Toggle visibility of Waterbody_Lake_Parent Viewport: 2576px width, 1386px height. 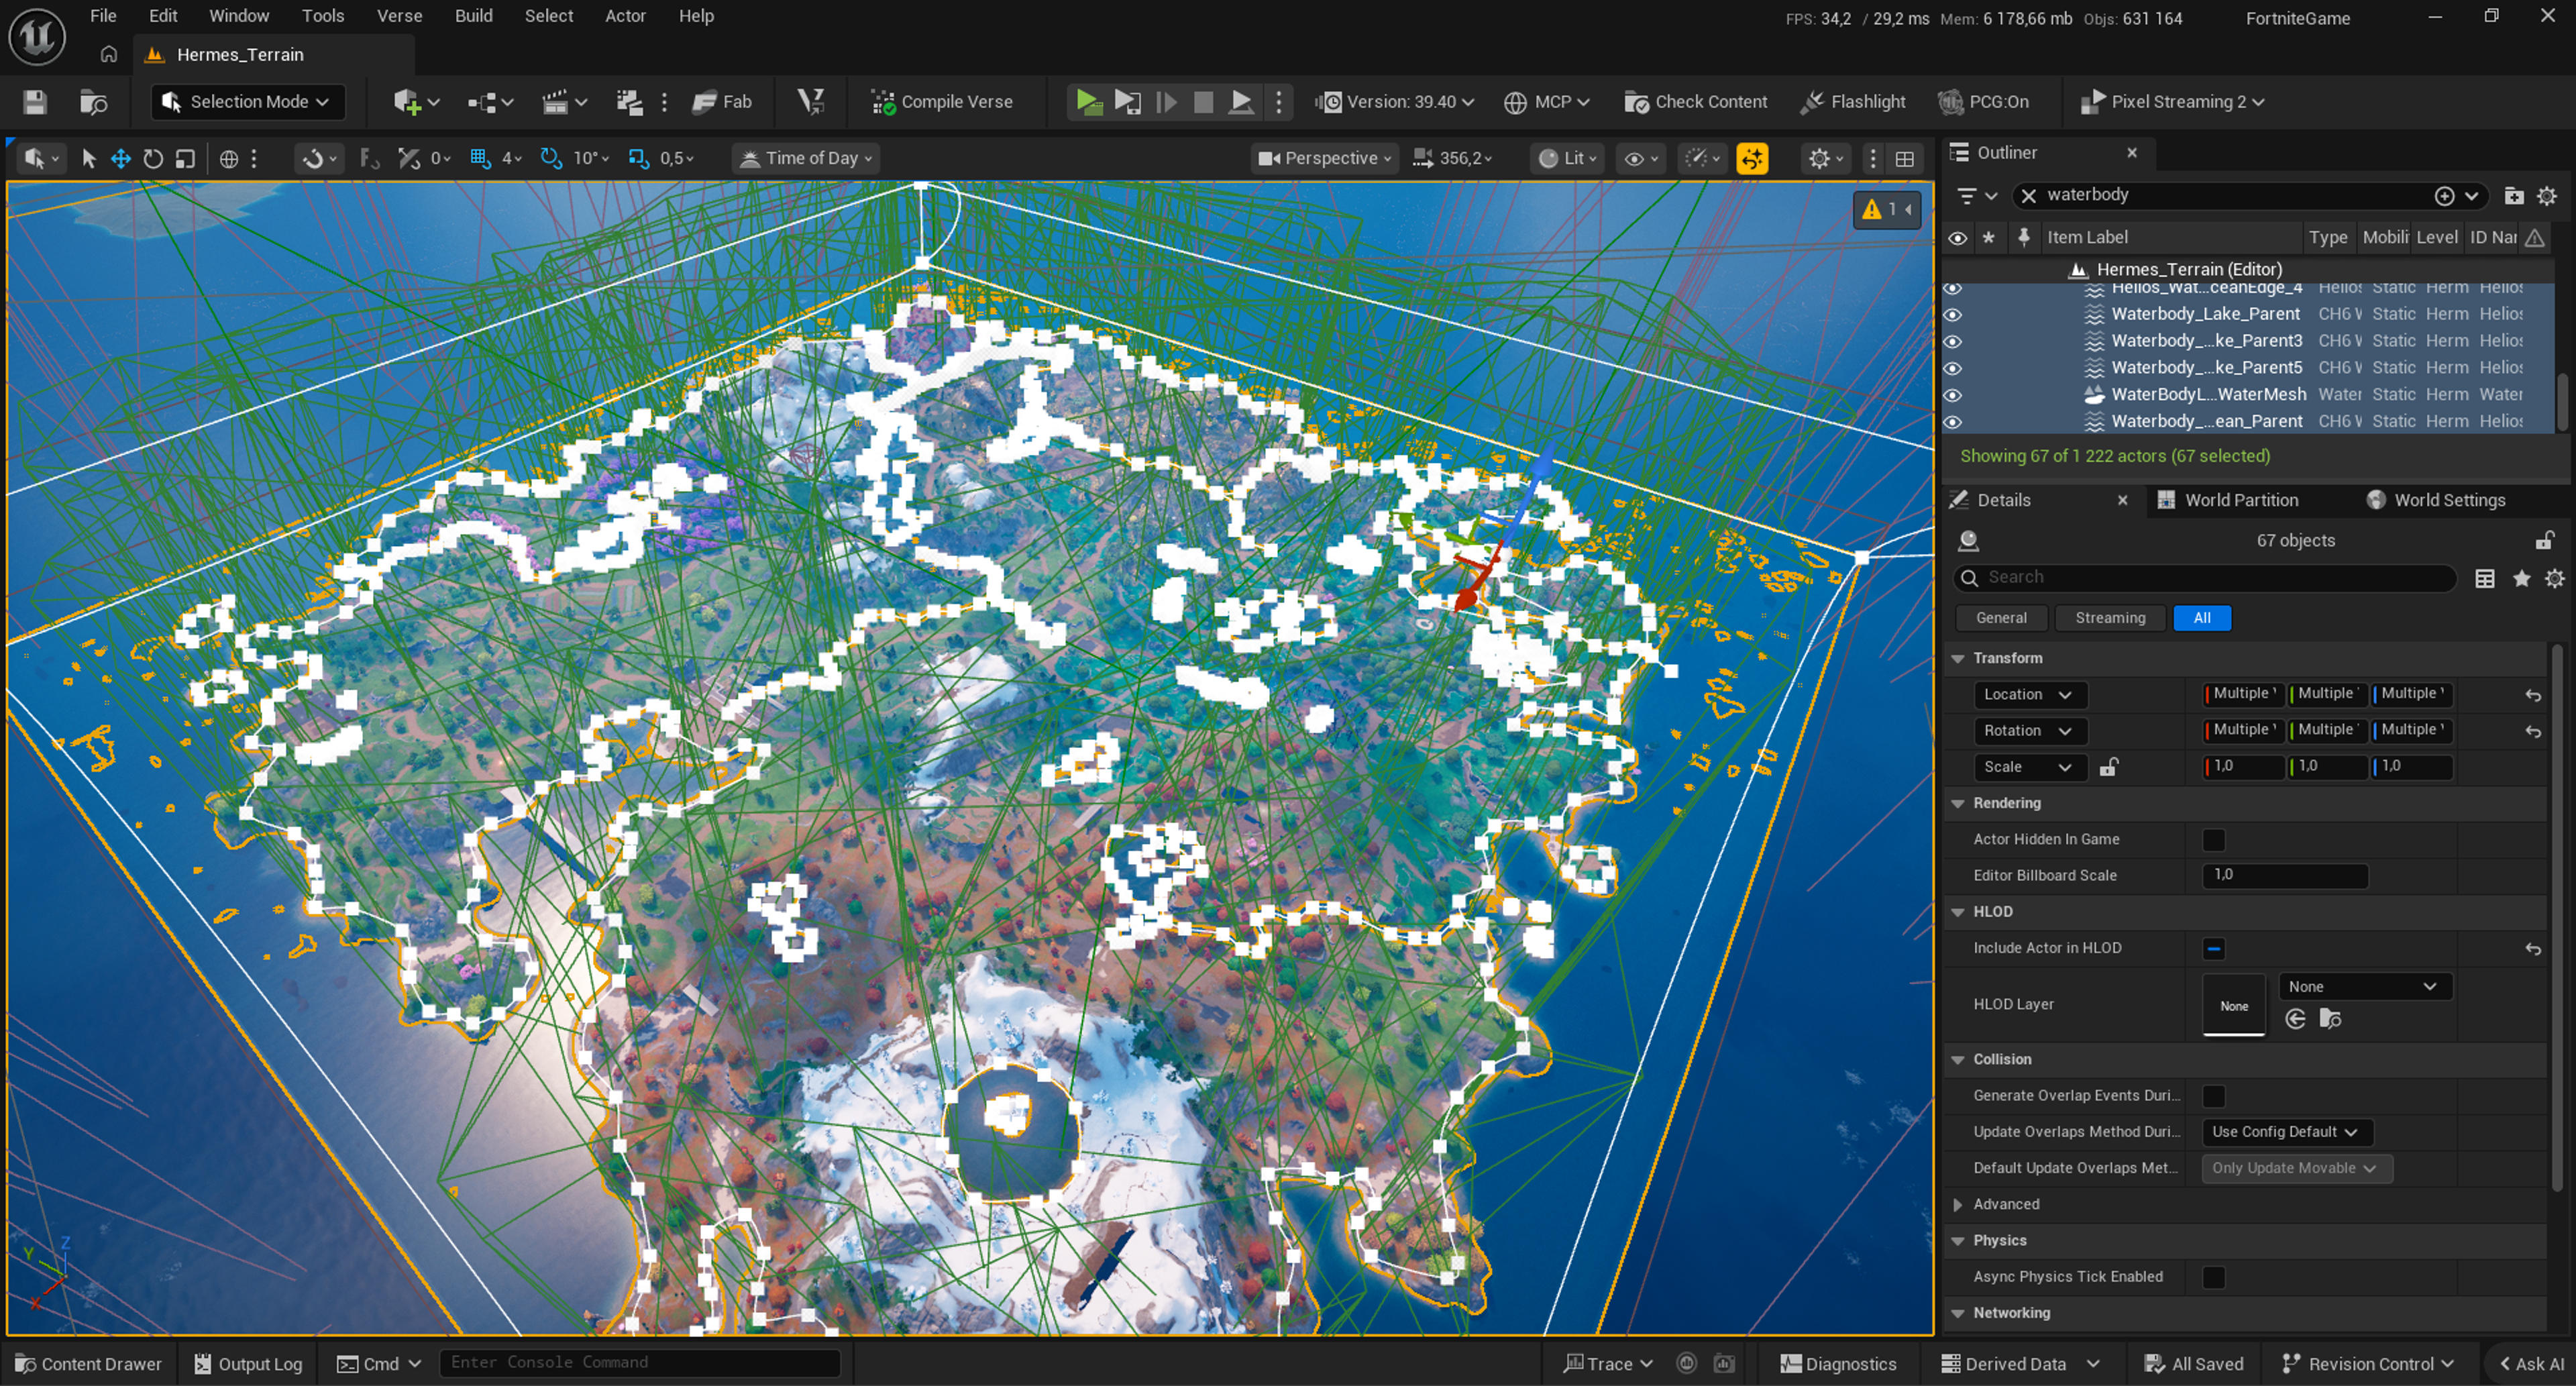(x=1952, y=314)
